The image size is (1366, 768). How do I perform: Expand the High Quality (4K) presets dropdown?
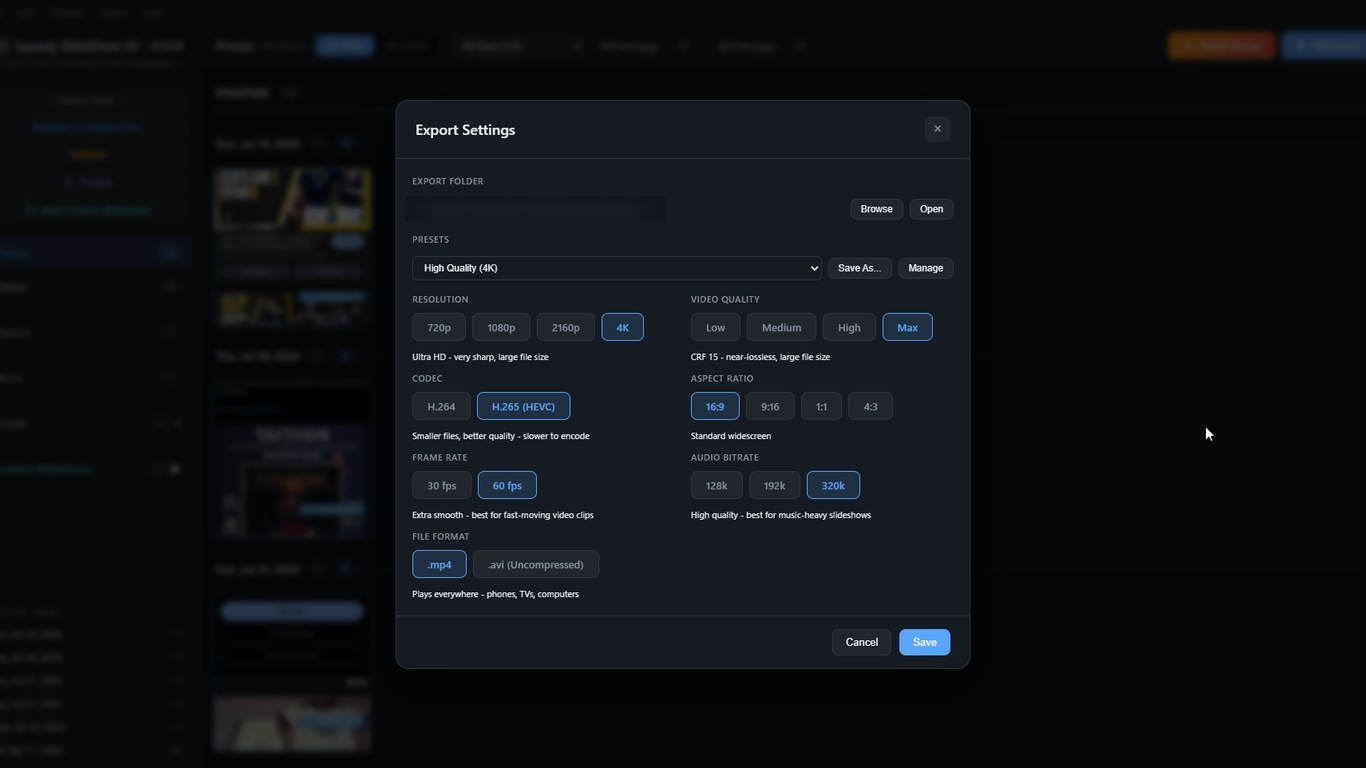pyautogui.click(x=617, y=268)
